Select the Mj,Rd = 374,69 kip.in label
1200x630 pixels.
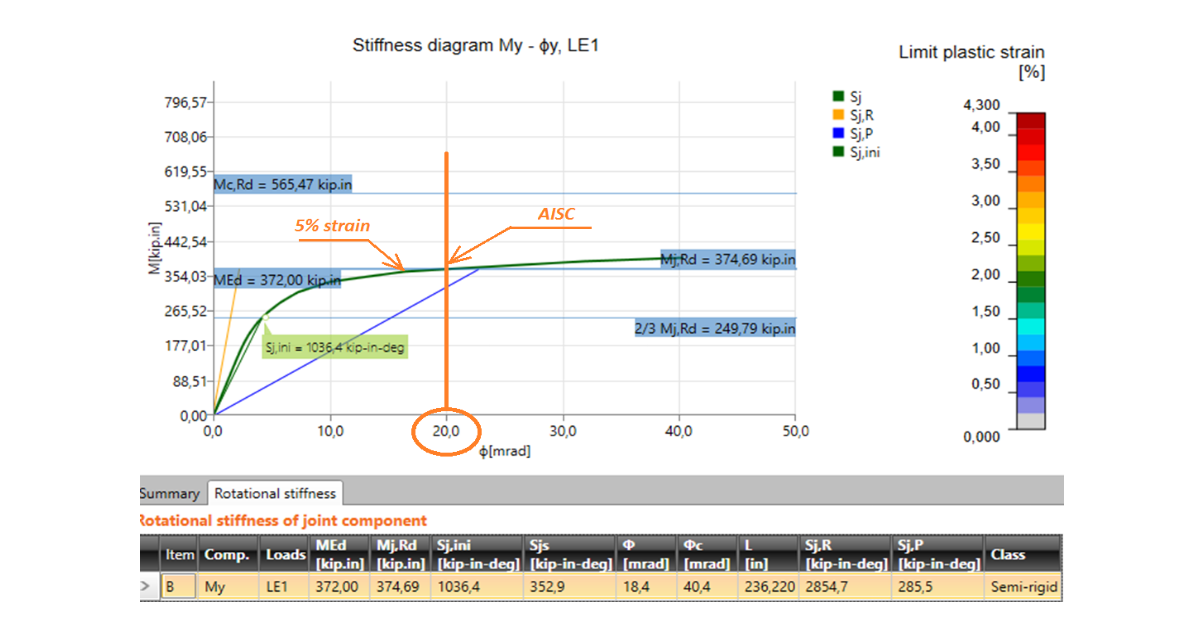(x=727, y=259)
